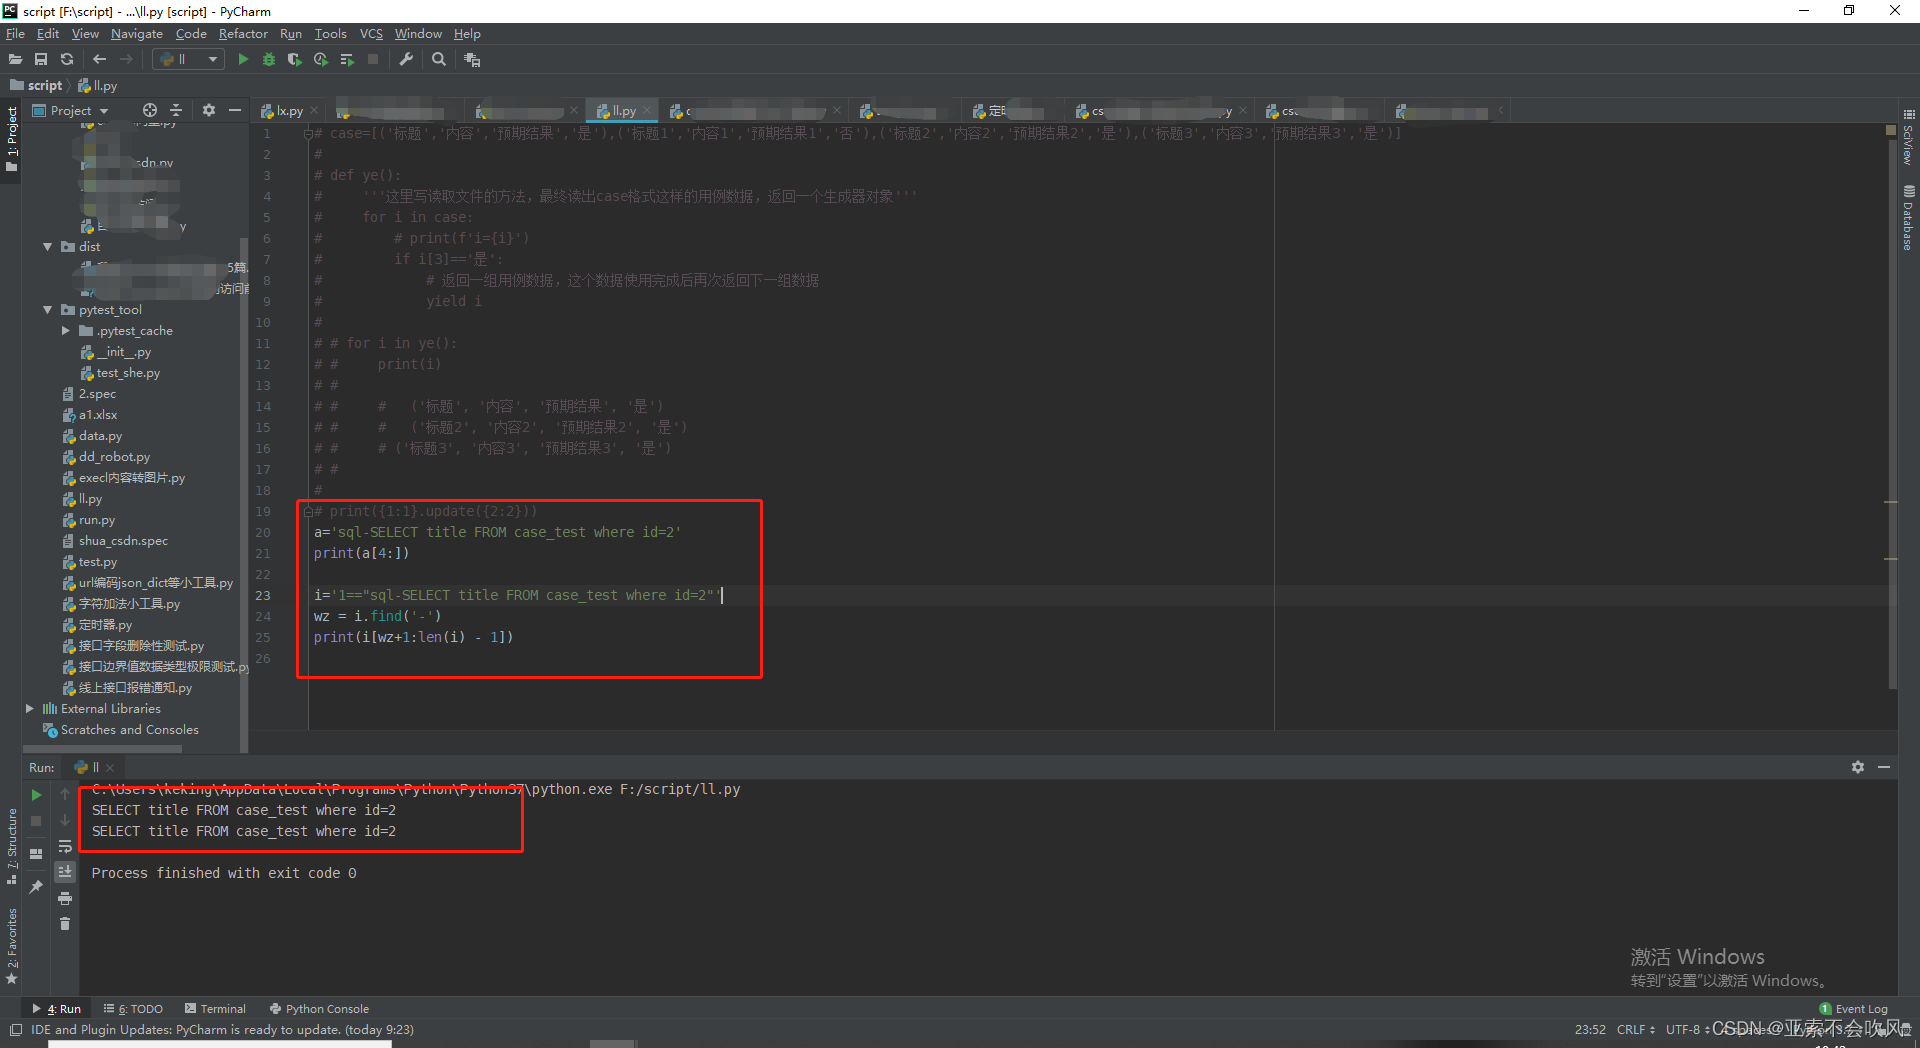Hide the Run tool window with minus icon
1920x1048 pixels.
[x=1884, y=767]
